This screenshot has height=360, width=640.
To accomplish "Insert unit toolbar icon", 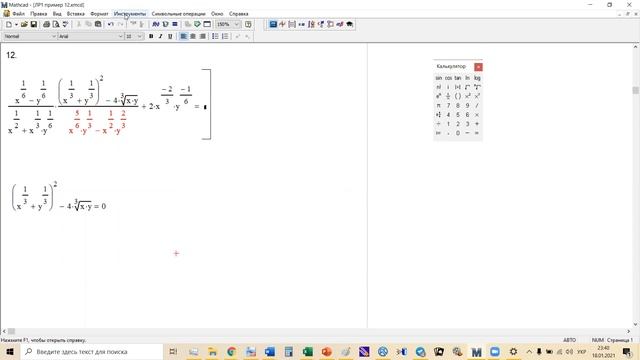I will pyautogui.click(x=165, y=24).
